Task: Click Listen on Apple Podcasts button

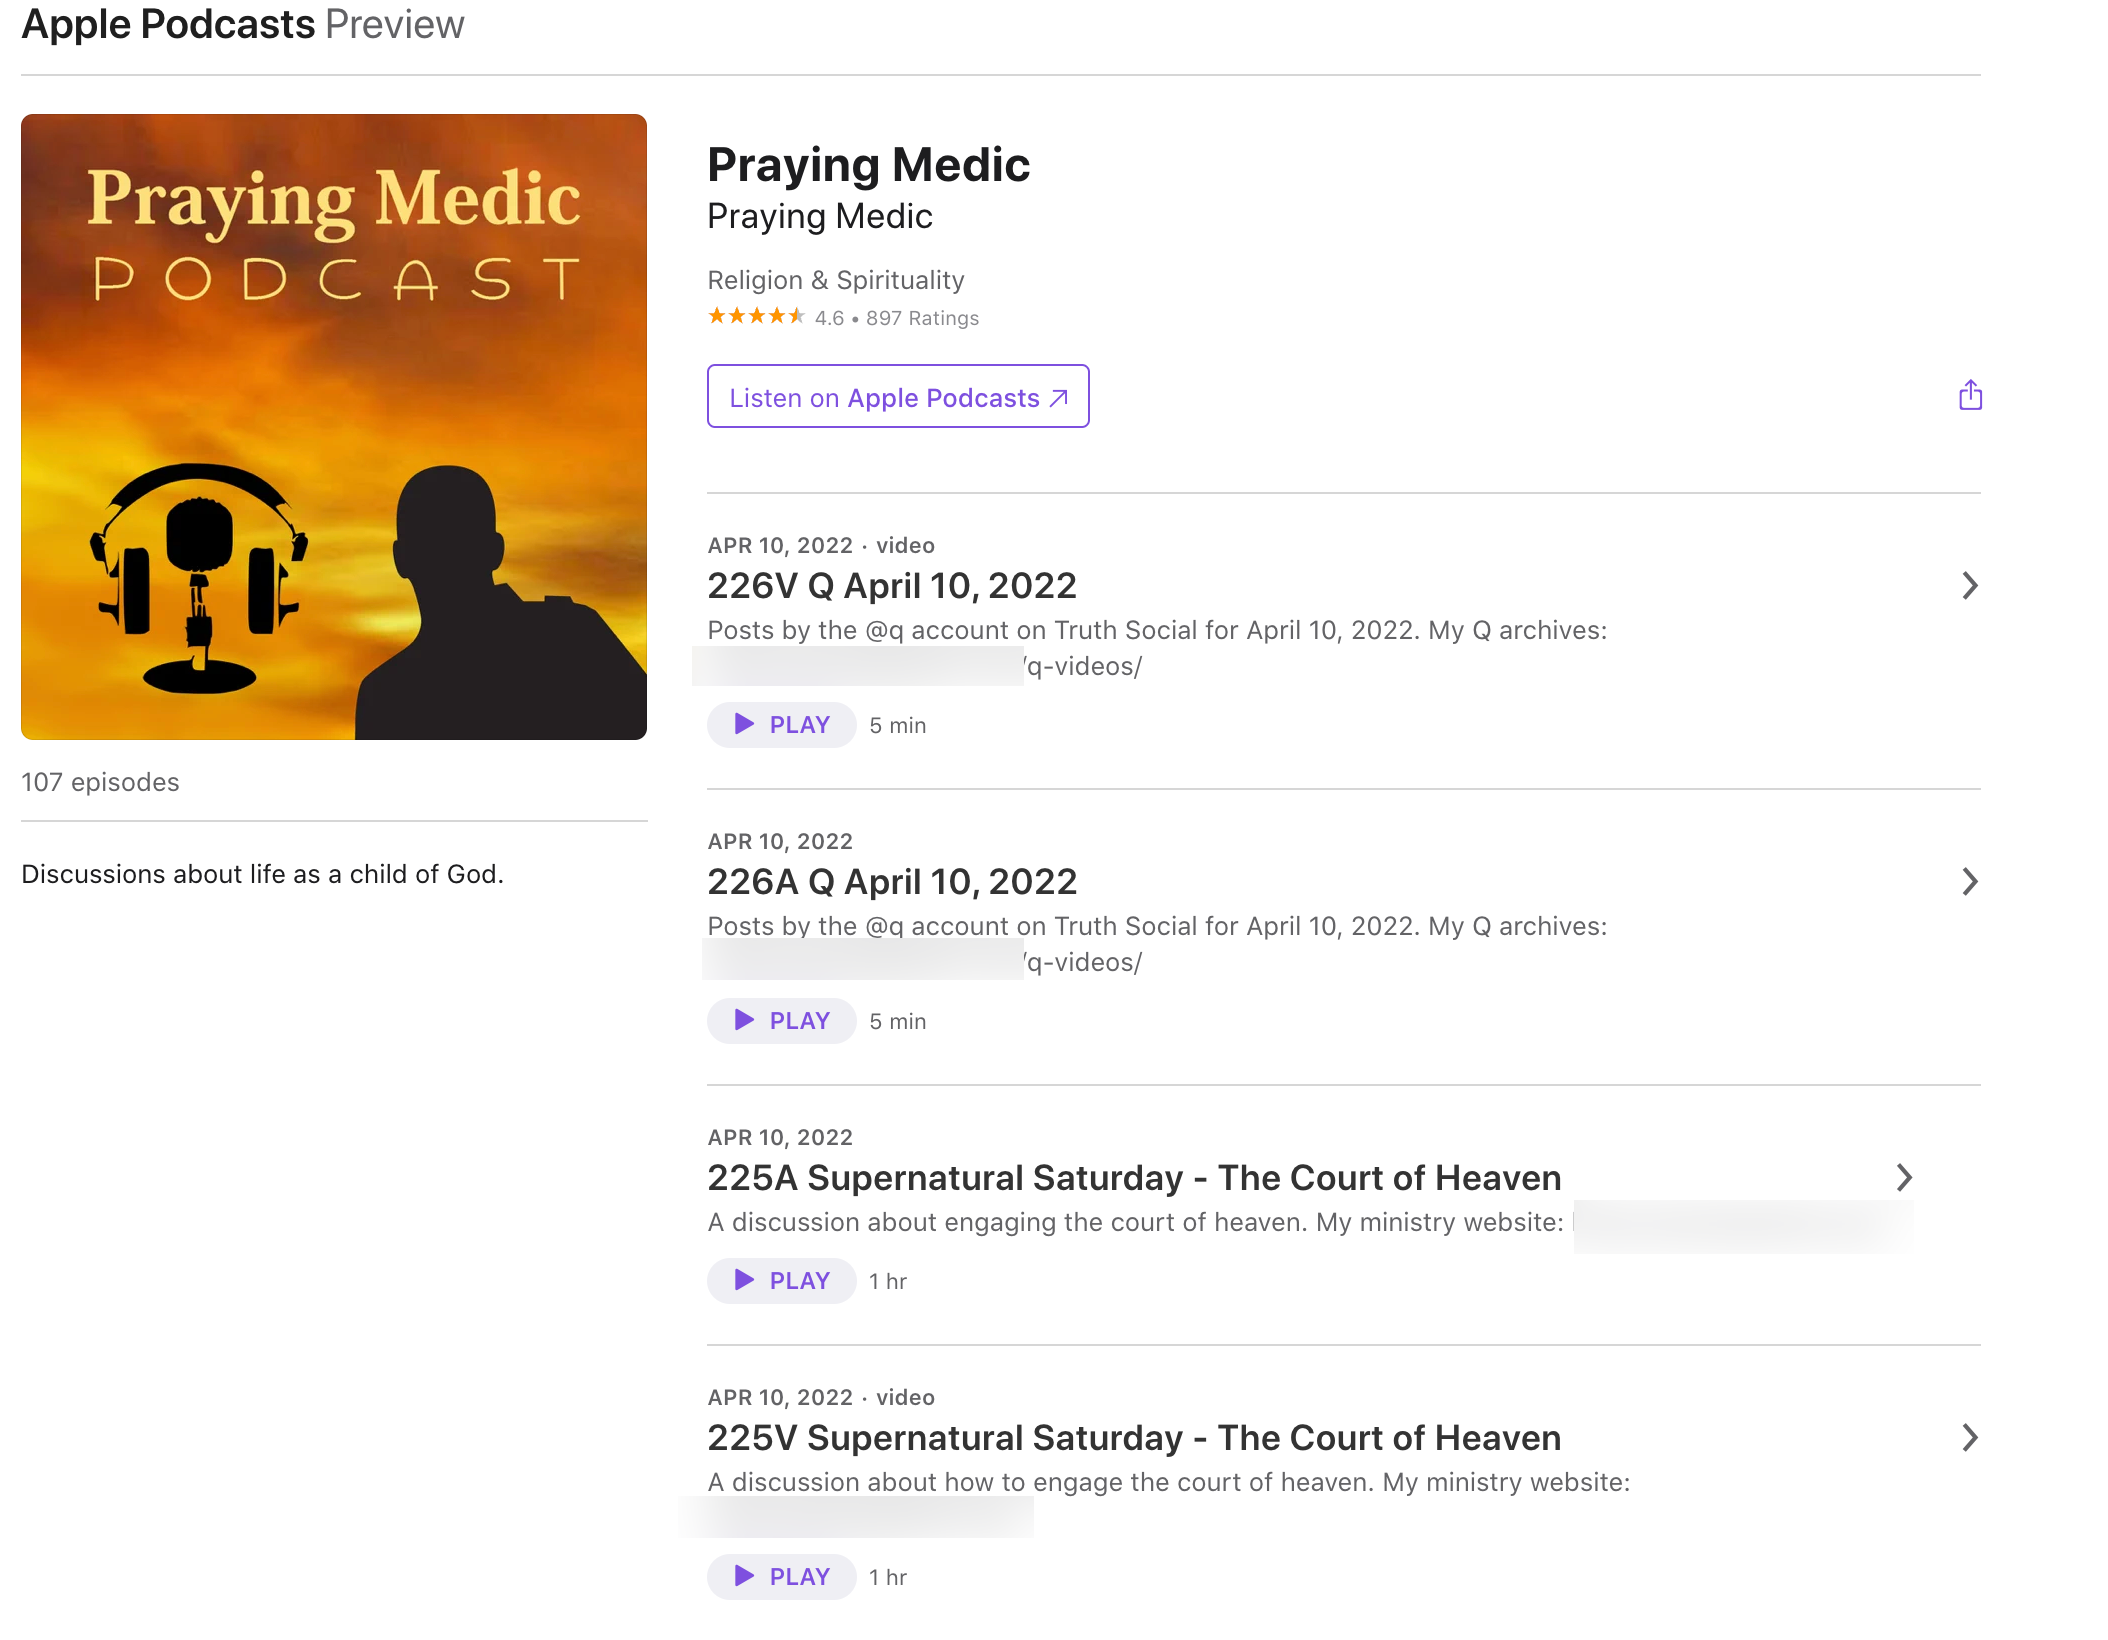Action: (x=897, y=397)
